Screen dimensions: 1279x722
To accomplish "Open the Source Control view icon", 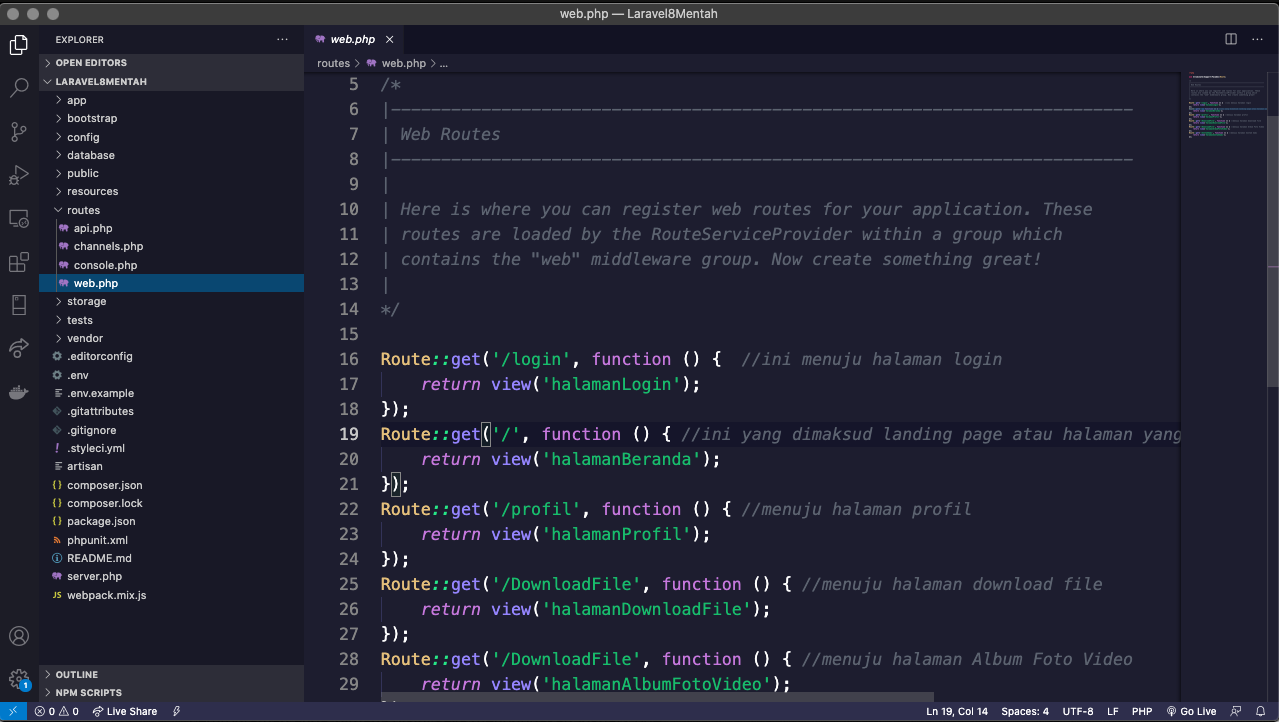I will point(19,131).
